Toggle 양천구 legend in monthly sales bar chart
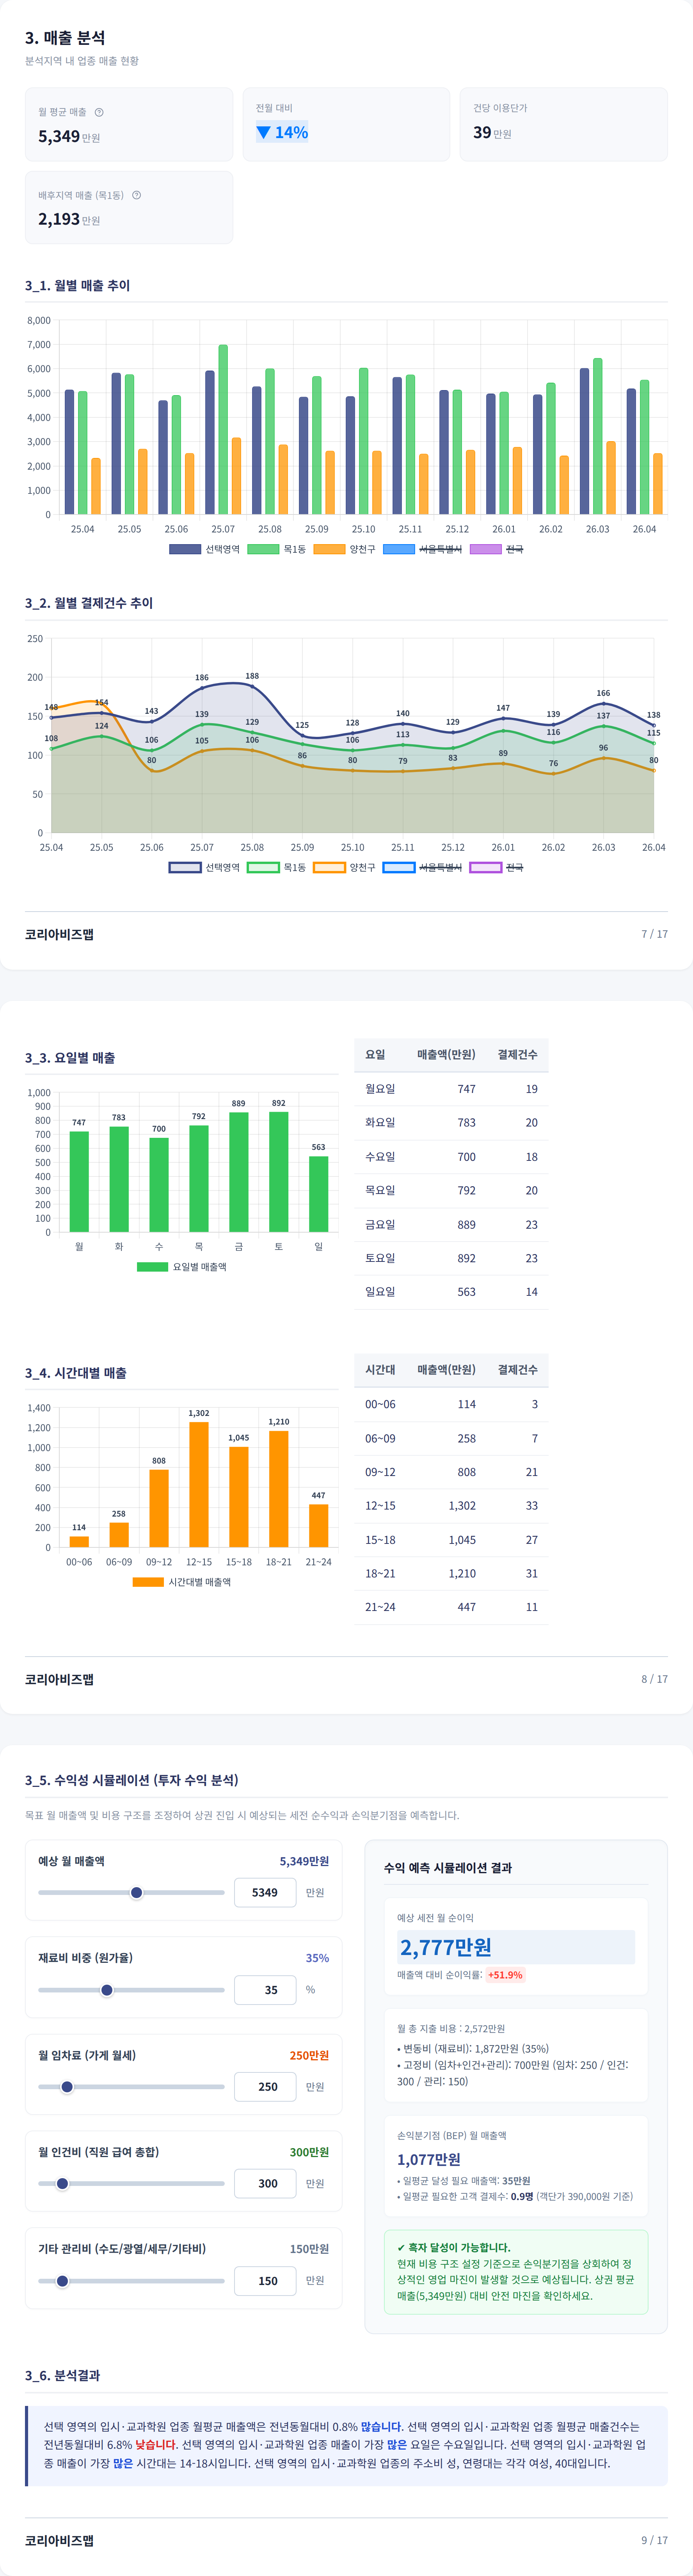 tap(345, 549)
